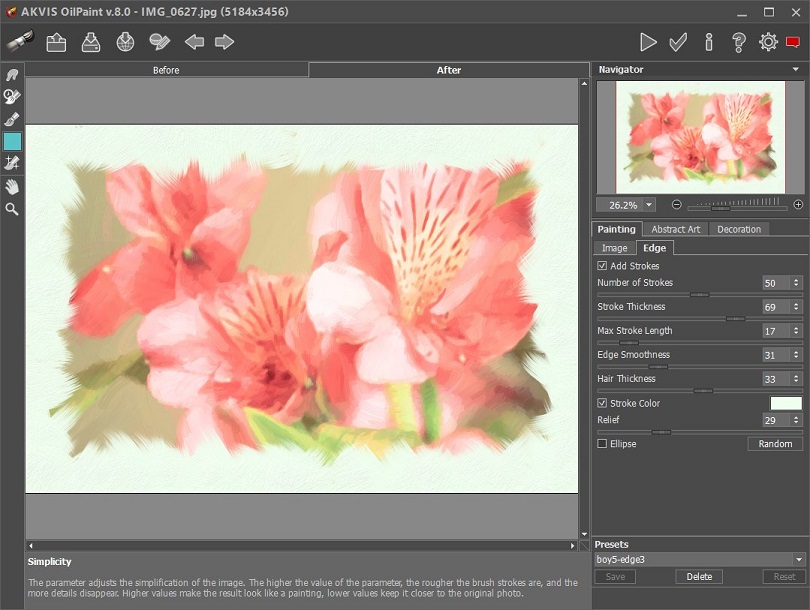810x610 pixels.
Task: Run image processing with the play button
Action: 648,42
